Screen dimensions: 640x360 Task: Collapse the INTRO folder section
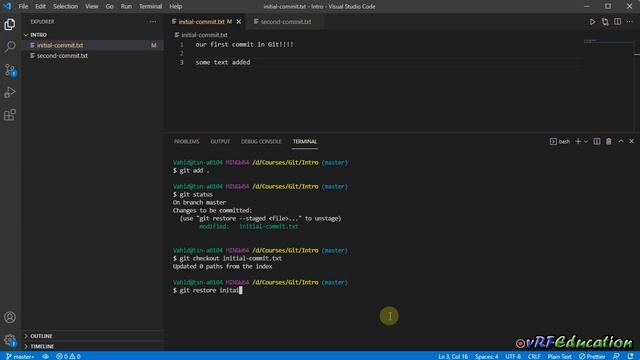click(x=93, y=35)
